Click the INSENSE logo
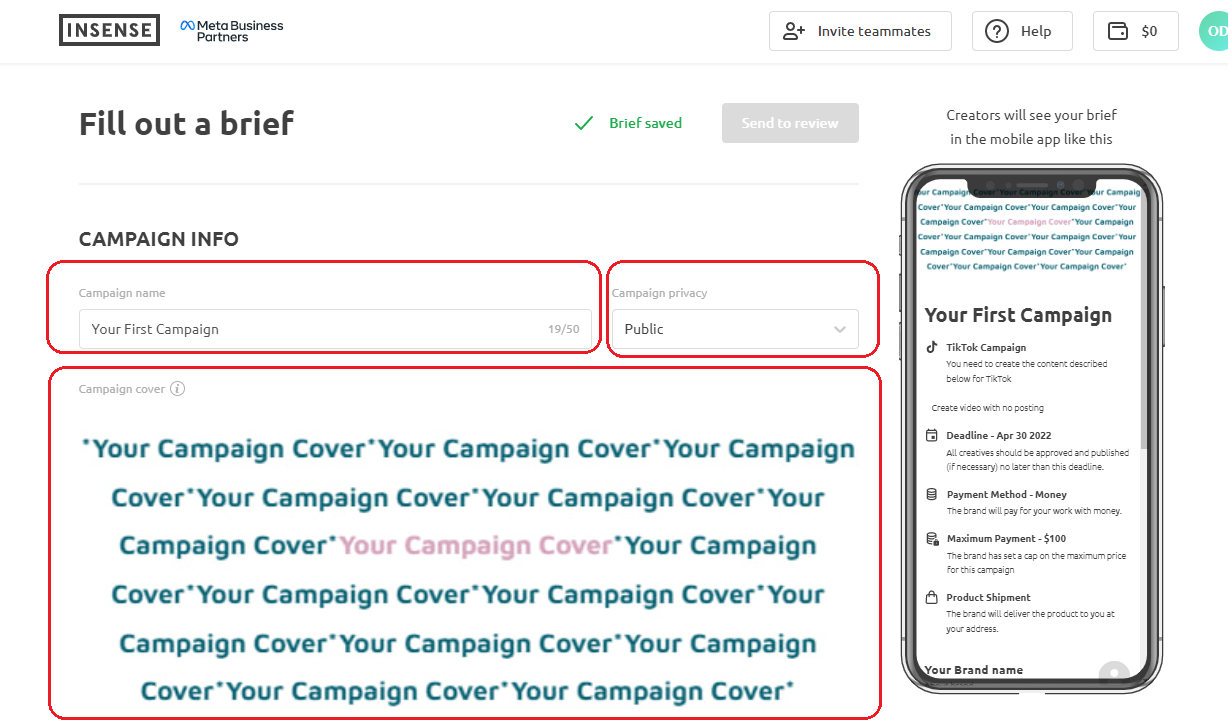 109,30
